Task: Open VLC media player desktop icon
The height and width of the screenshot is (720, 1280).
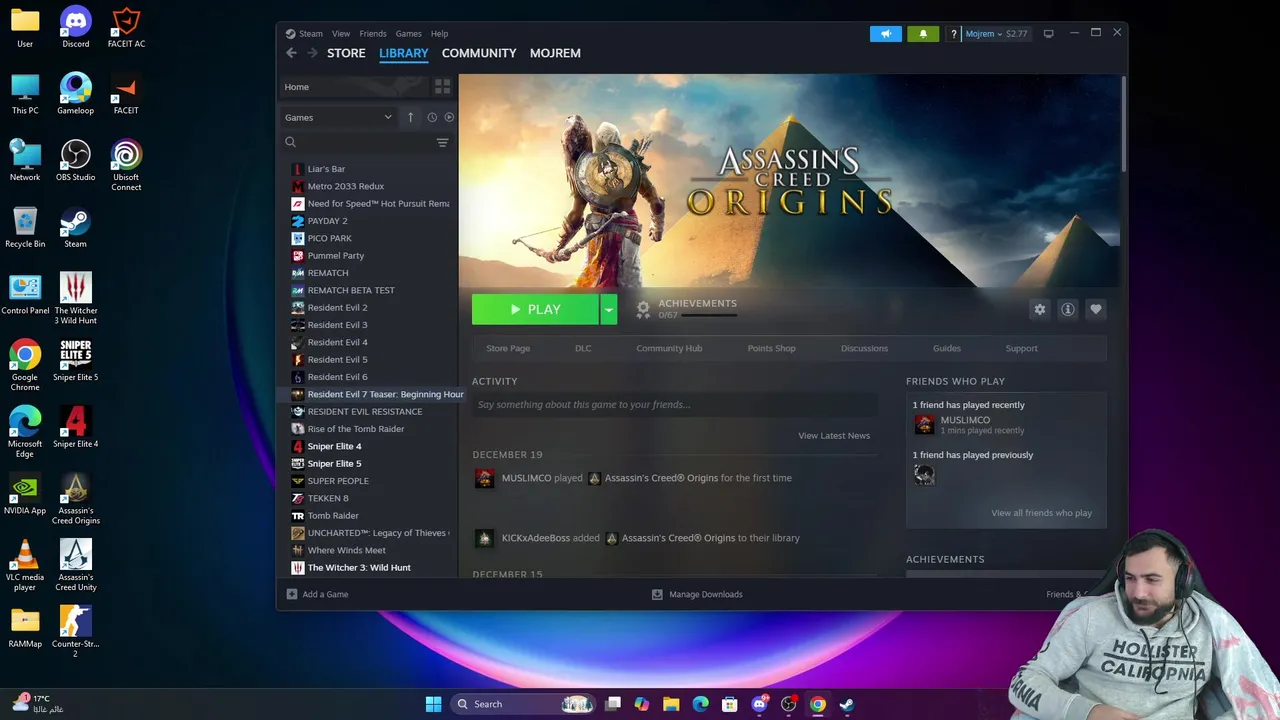Action: [x=25, y=565]
